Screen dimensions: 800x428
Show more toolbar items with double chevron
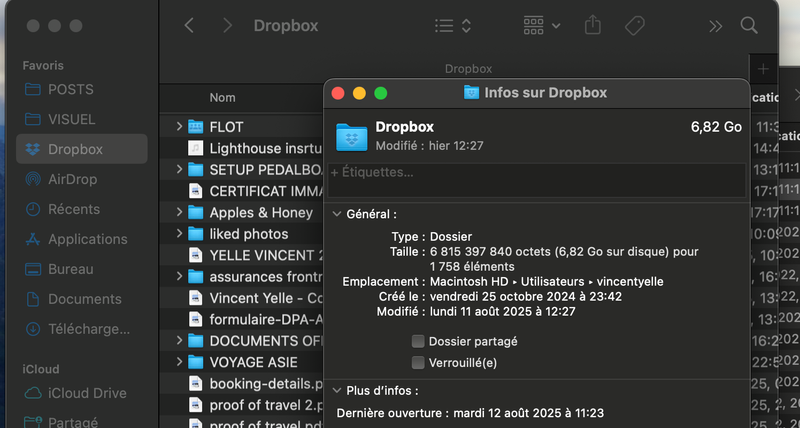pos(715,25)
